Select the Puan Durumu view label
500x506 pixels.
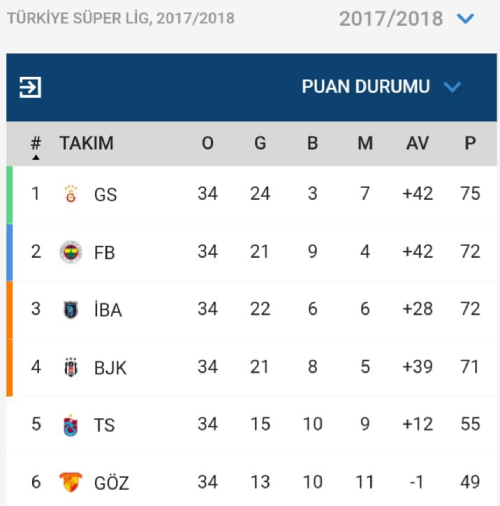click(366, 87)
